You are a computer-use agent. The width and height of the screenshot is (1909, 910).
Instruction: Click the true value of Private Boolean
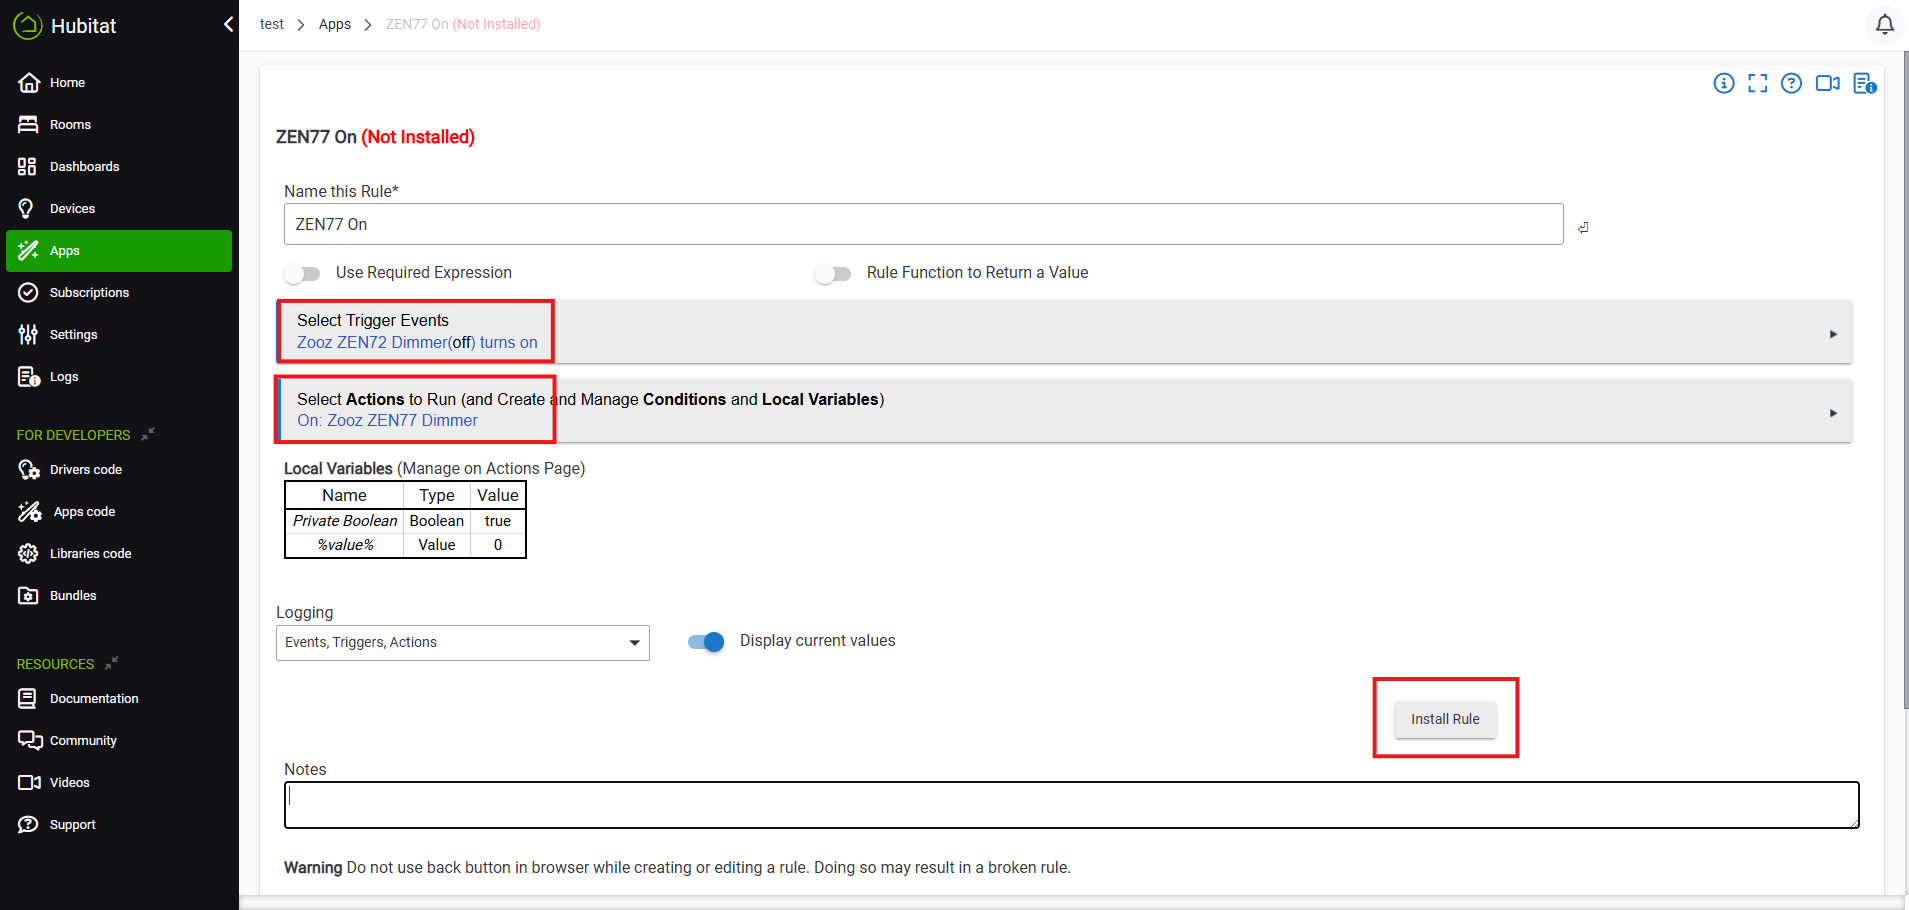[498, 521]
